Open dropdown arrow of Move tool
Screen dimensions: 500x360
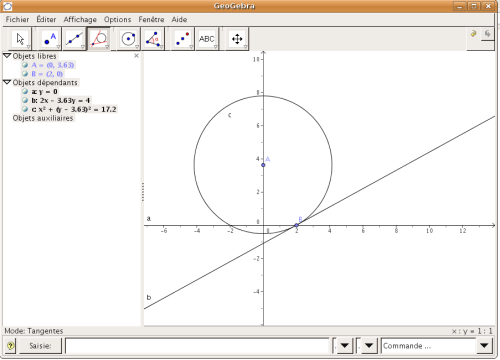click(28, 47)
